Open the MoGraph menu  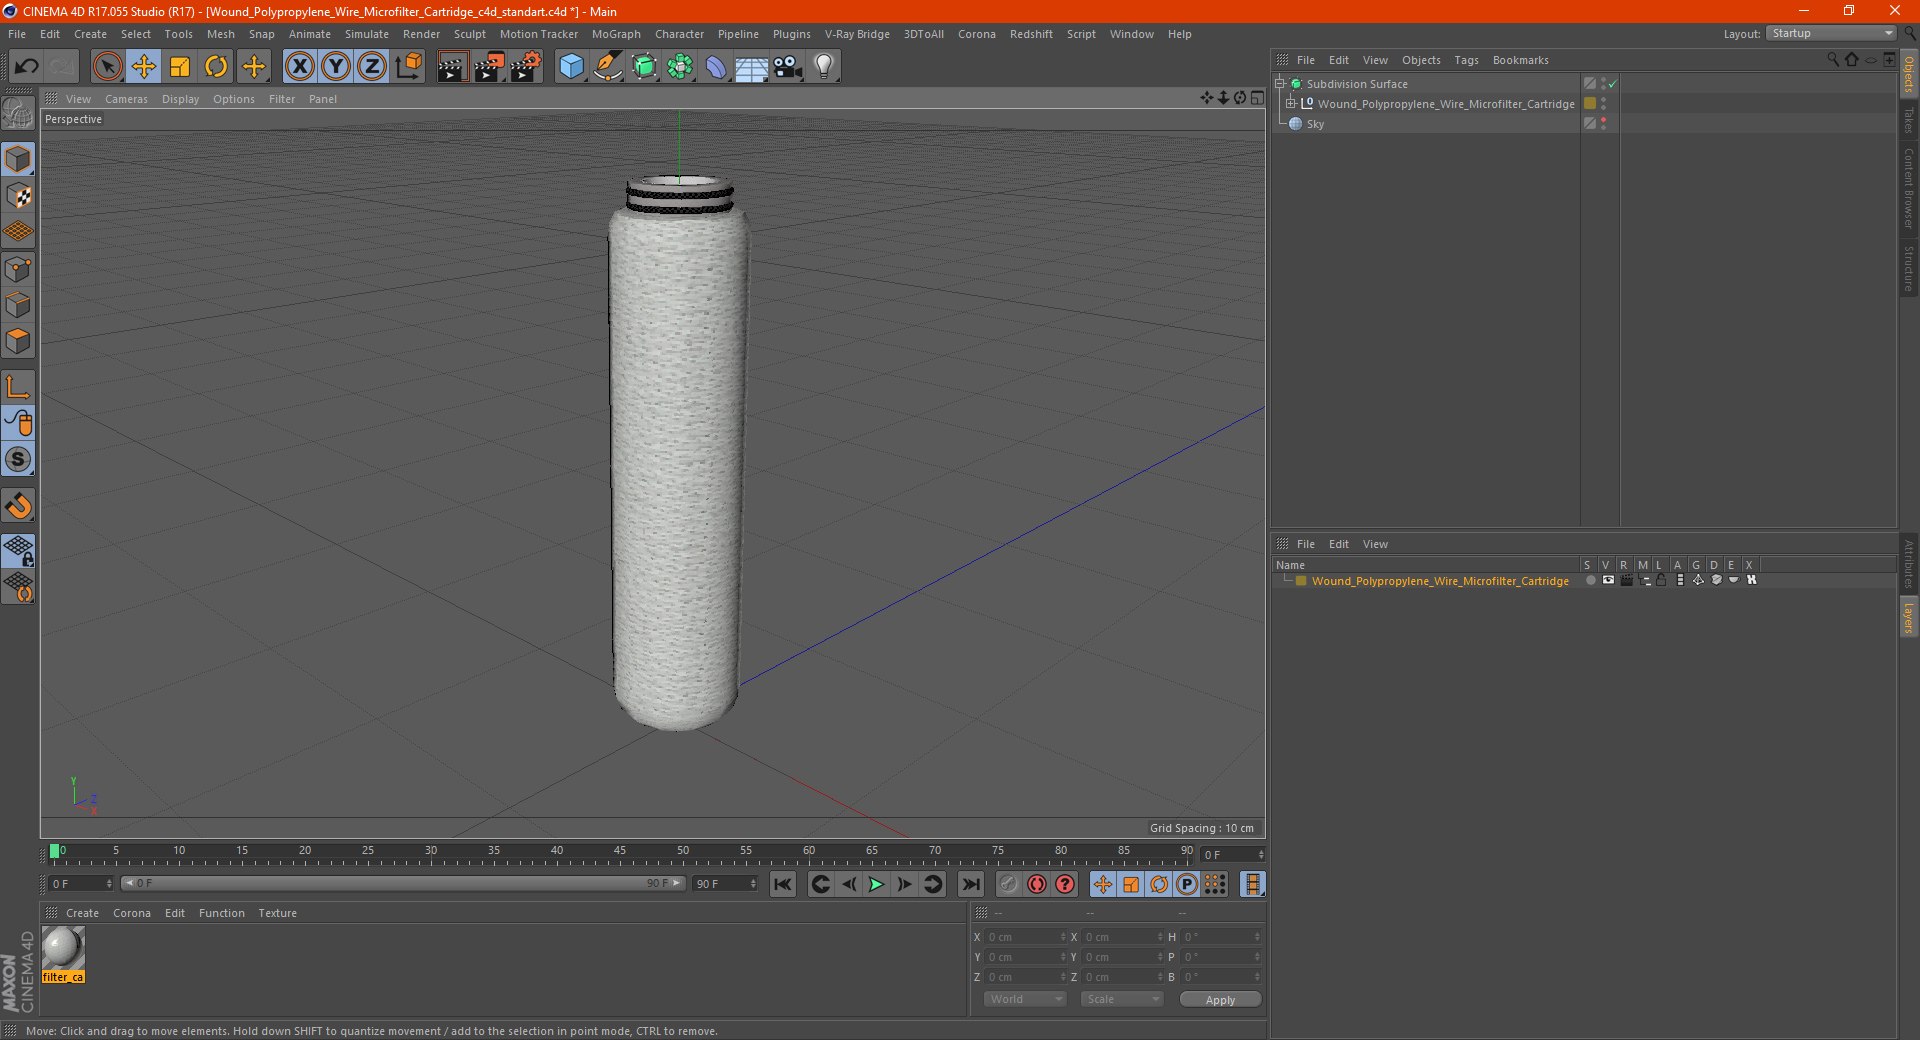click(615, 34)
